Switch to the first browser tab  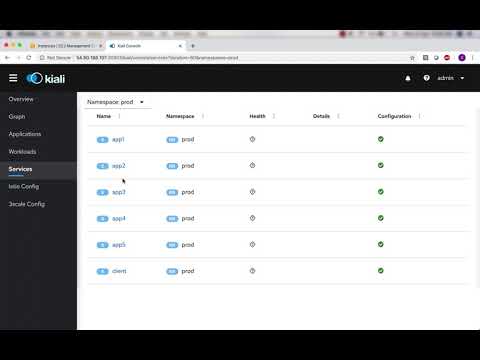point(66,46)
